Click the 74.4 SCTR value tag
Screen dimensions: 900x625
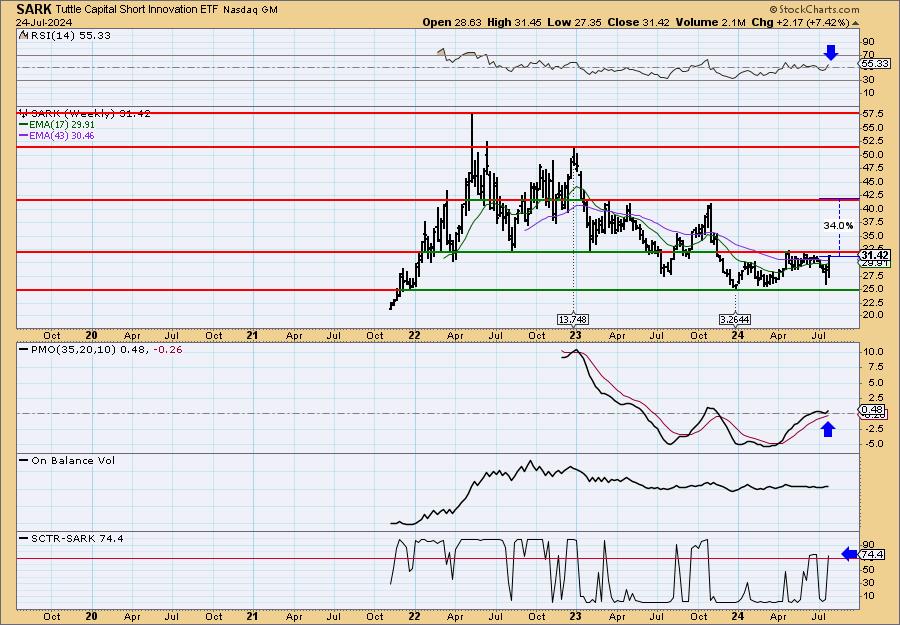point(873,554)
